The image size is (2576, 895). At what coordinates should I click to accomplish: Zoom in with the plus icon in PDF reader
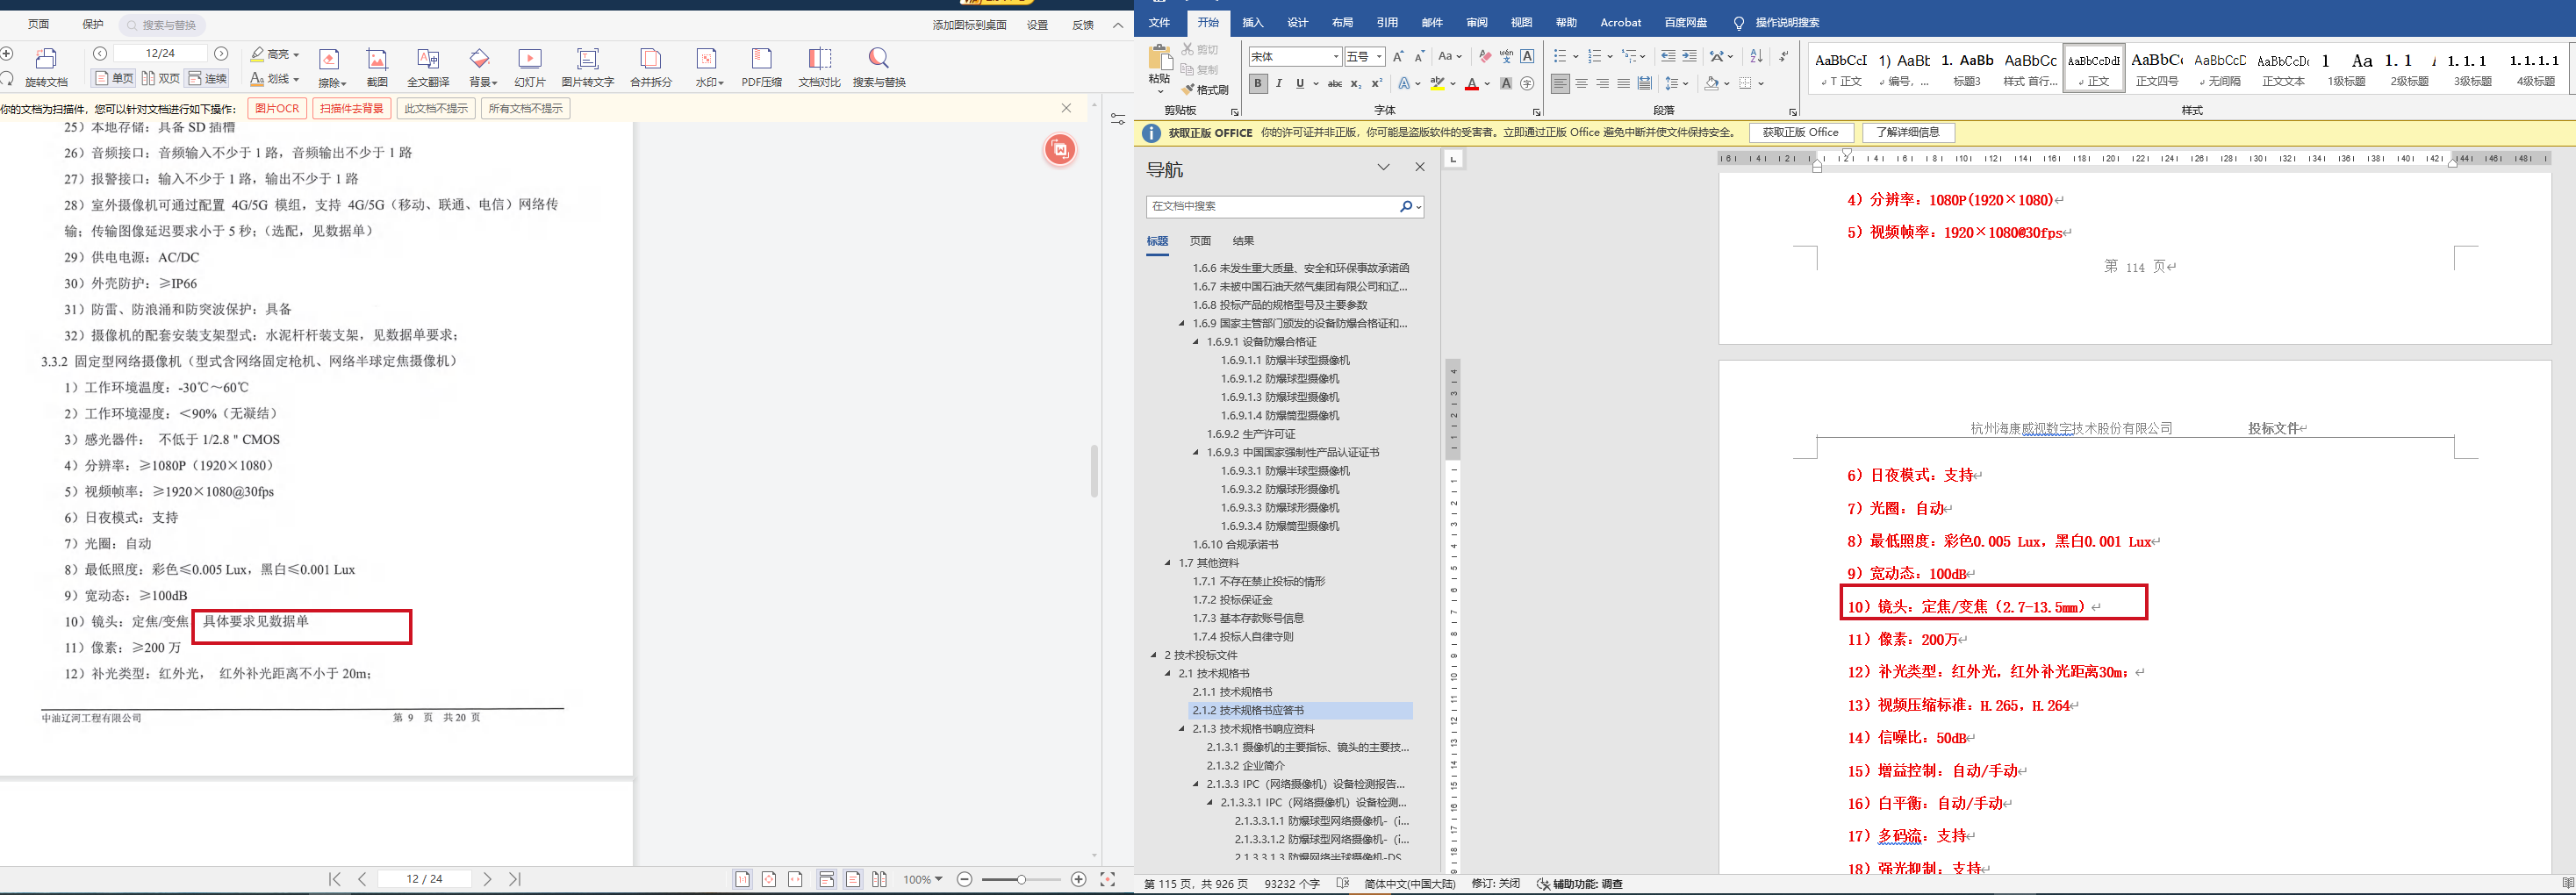(1078, 879)
